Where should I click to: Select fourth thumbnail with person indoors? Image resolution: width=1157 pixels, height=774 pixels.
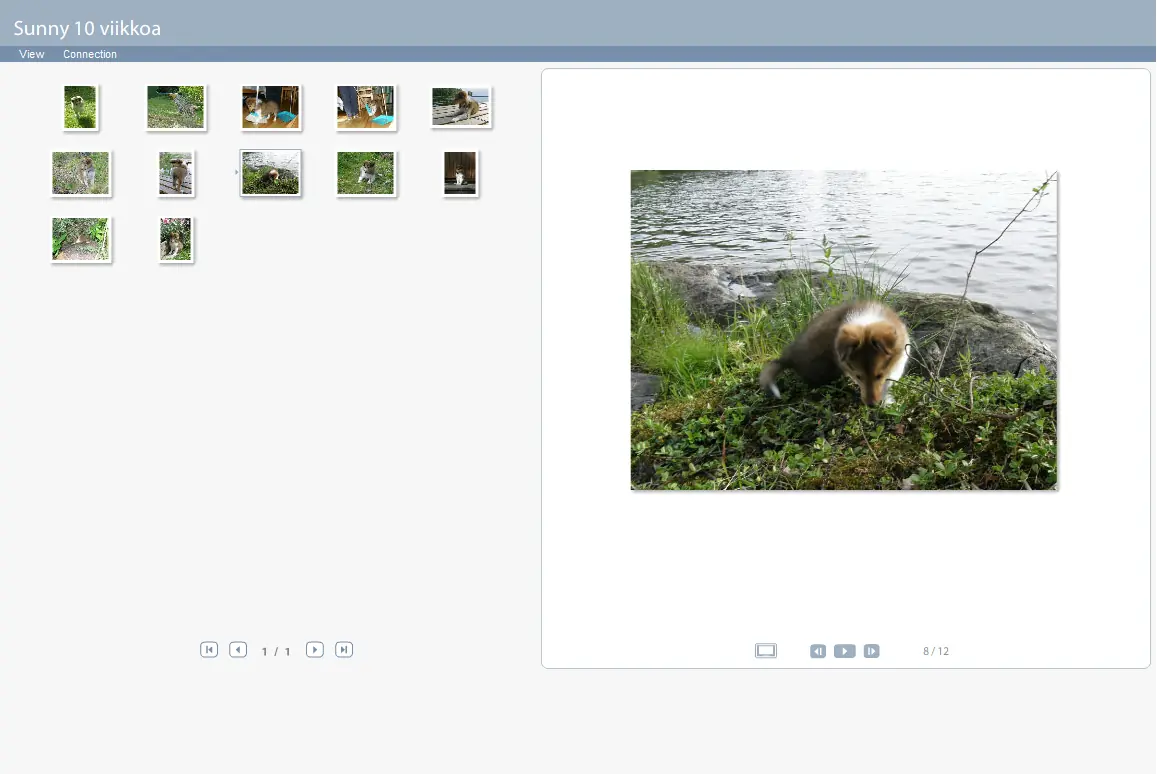(x=365, y=107)
